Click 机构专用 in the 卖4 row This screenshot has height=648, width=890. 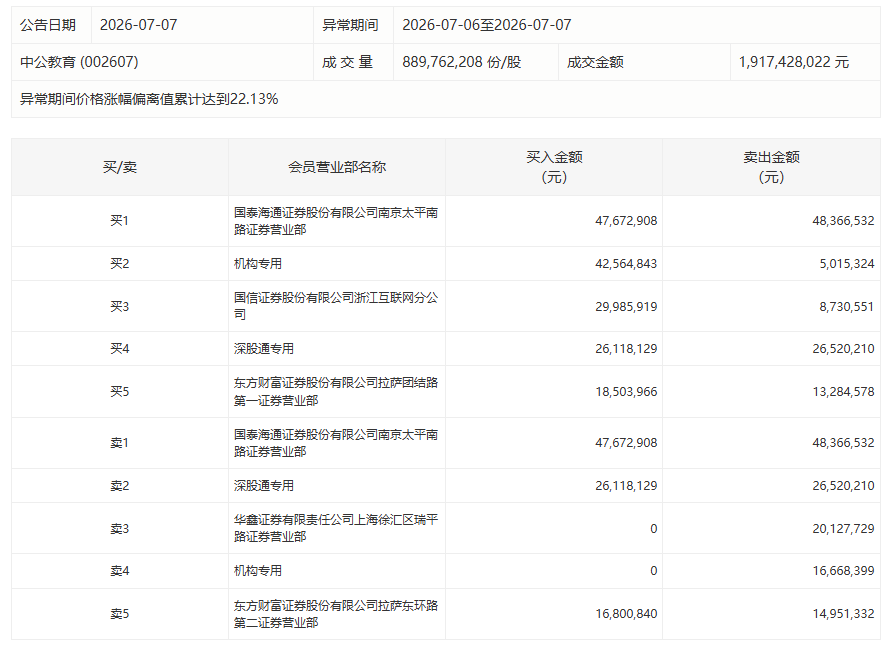258,570
